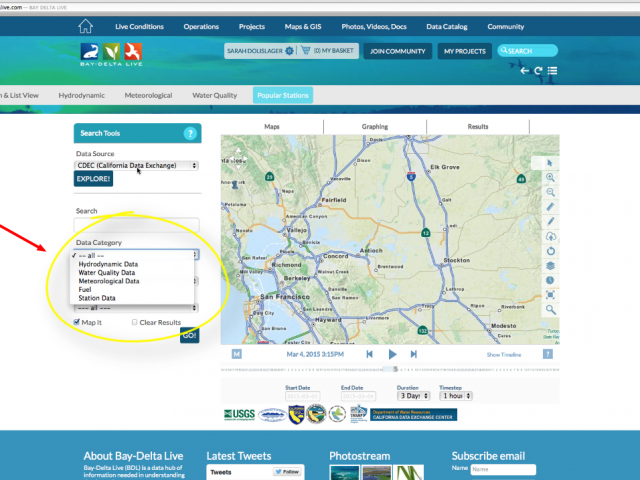
Task: Click the Show Timeline link
Action: (504, 355)
